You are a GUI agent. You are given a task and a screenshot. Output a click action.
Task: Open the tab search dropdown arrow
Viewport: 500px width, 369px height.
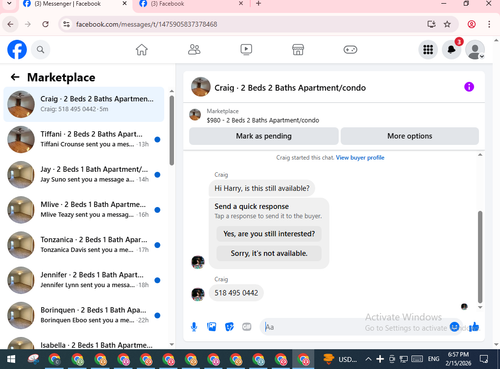9,4
